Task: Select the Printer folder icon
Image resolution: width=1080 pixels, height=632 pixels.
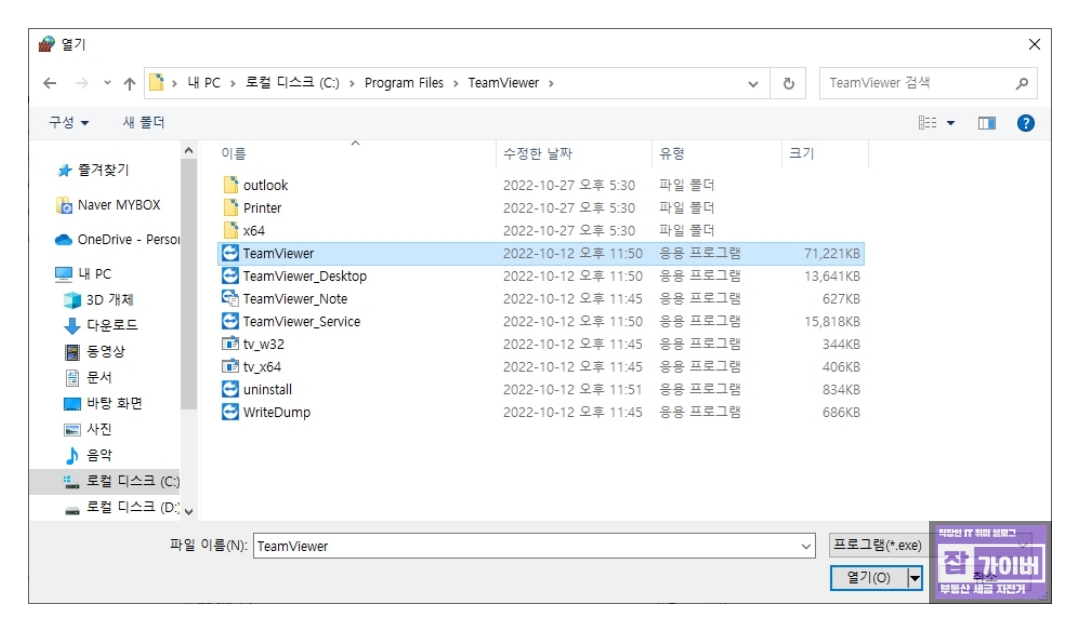Action: click(231, 207)
